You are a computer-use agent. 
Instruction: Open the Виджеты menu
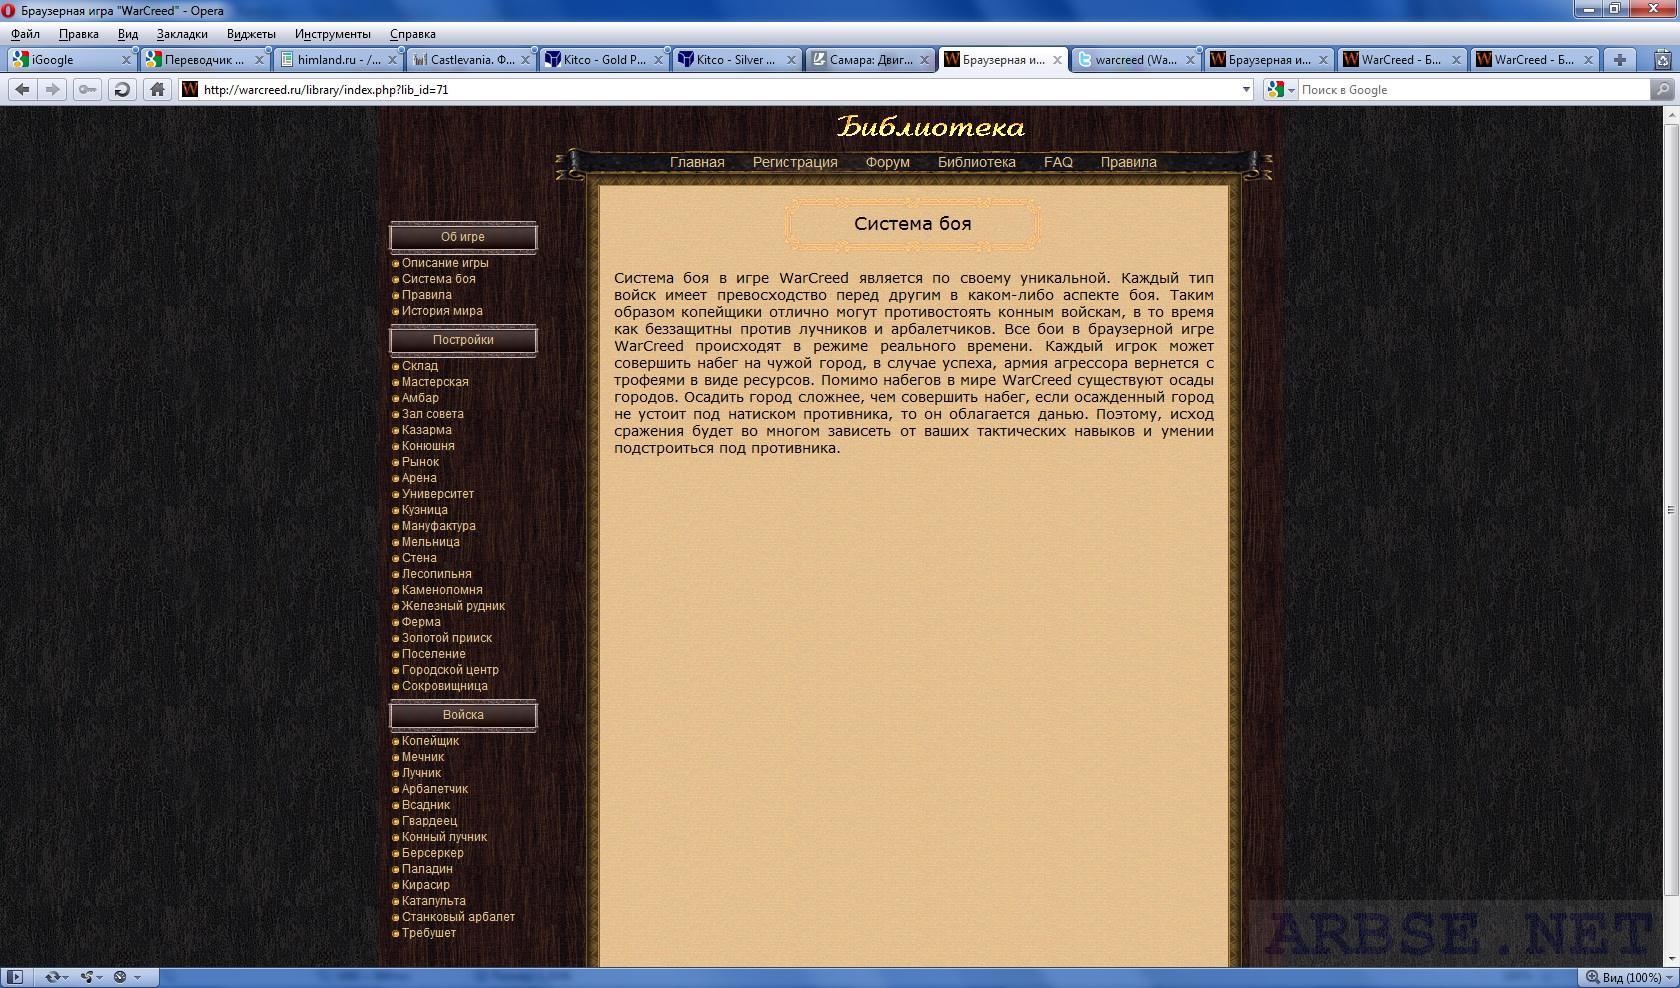[x=251, y=34]
